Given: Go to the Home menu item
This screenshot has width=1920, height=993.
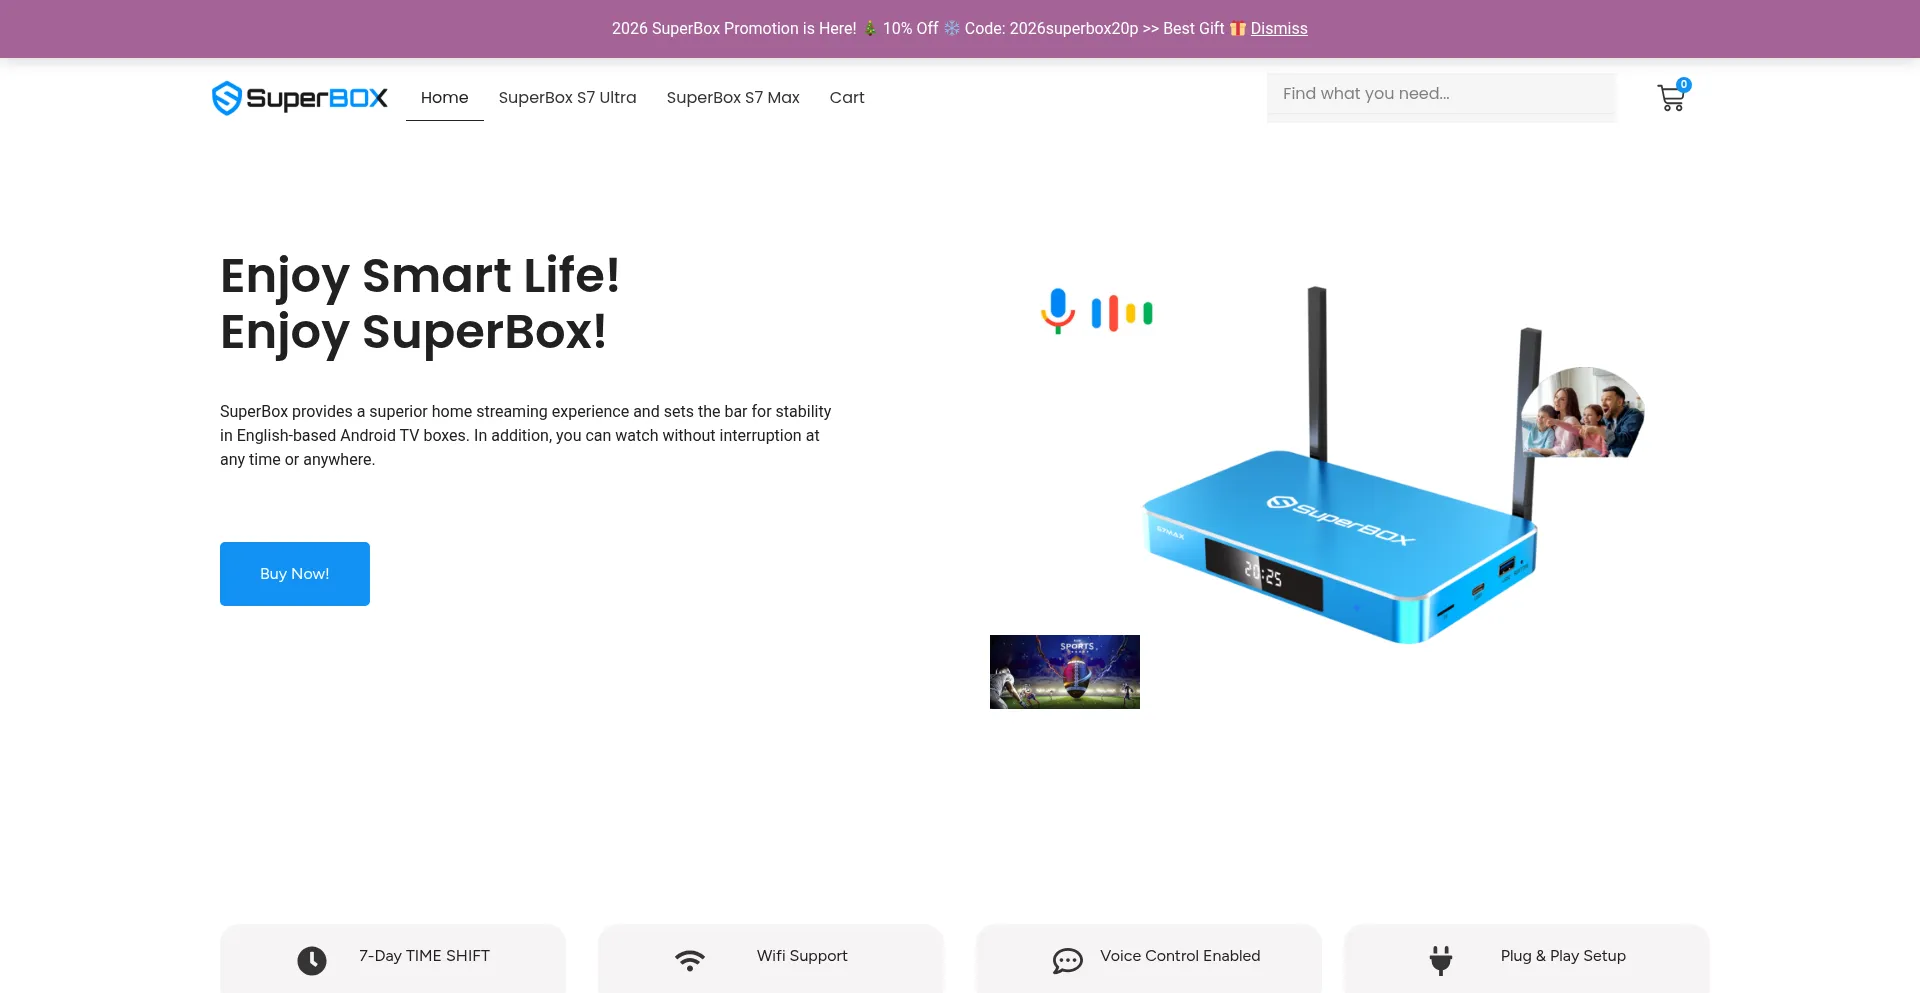Looking at the screenshot, I should (x=445, y=98).
